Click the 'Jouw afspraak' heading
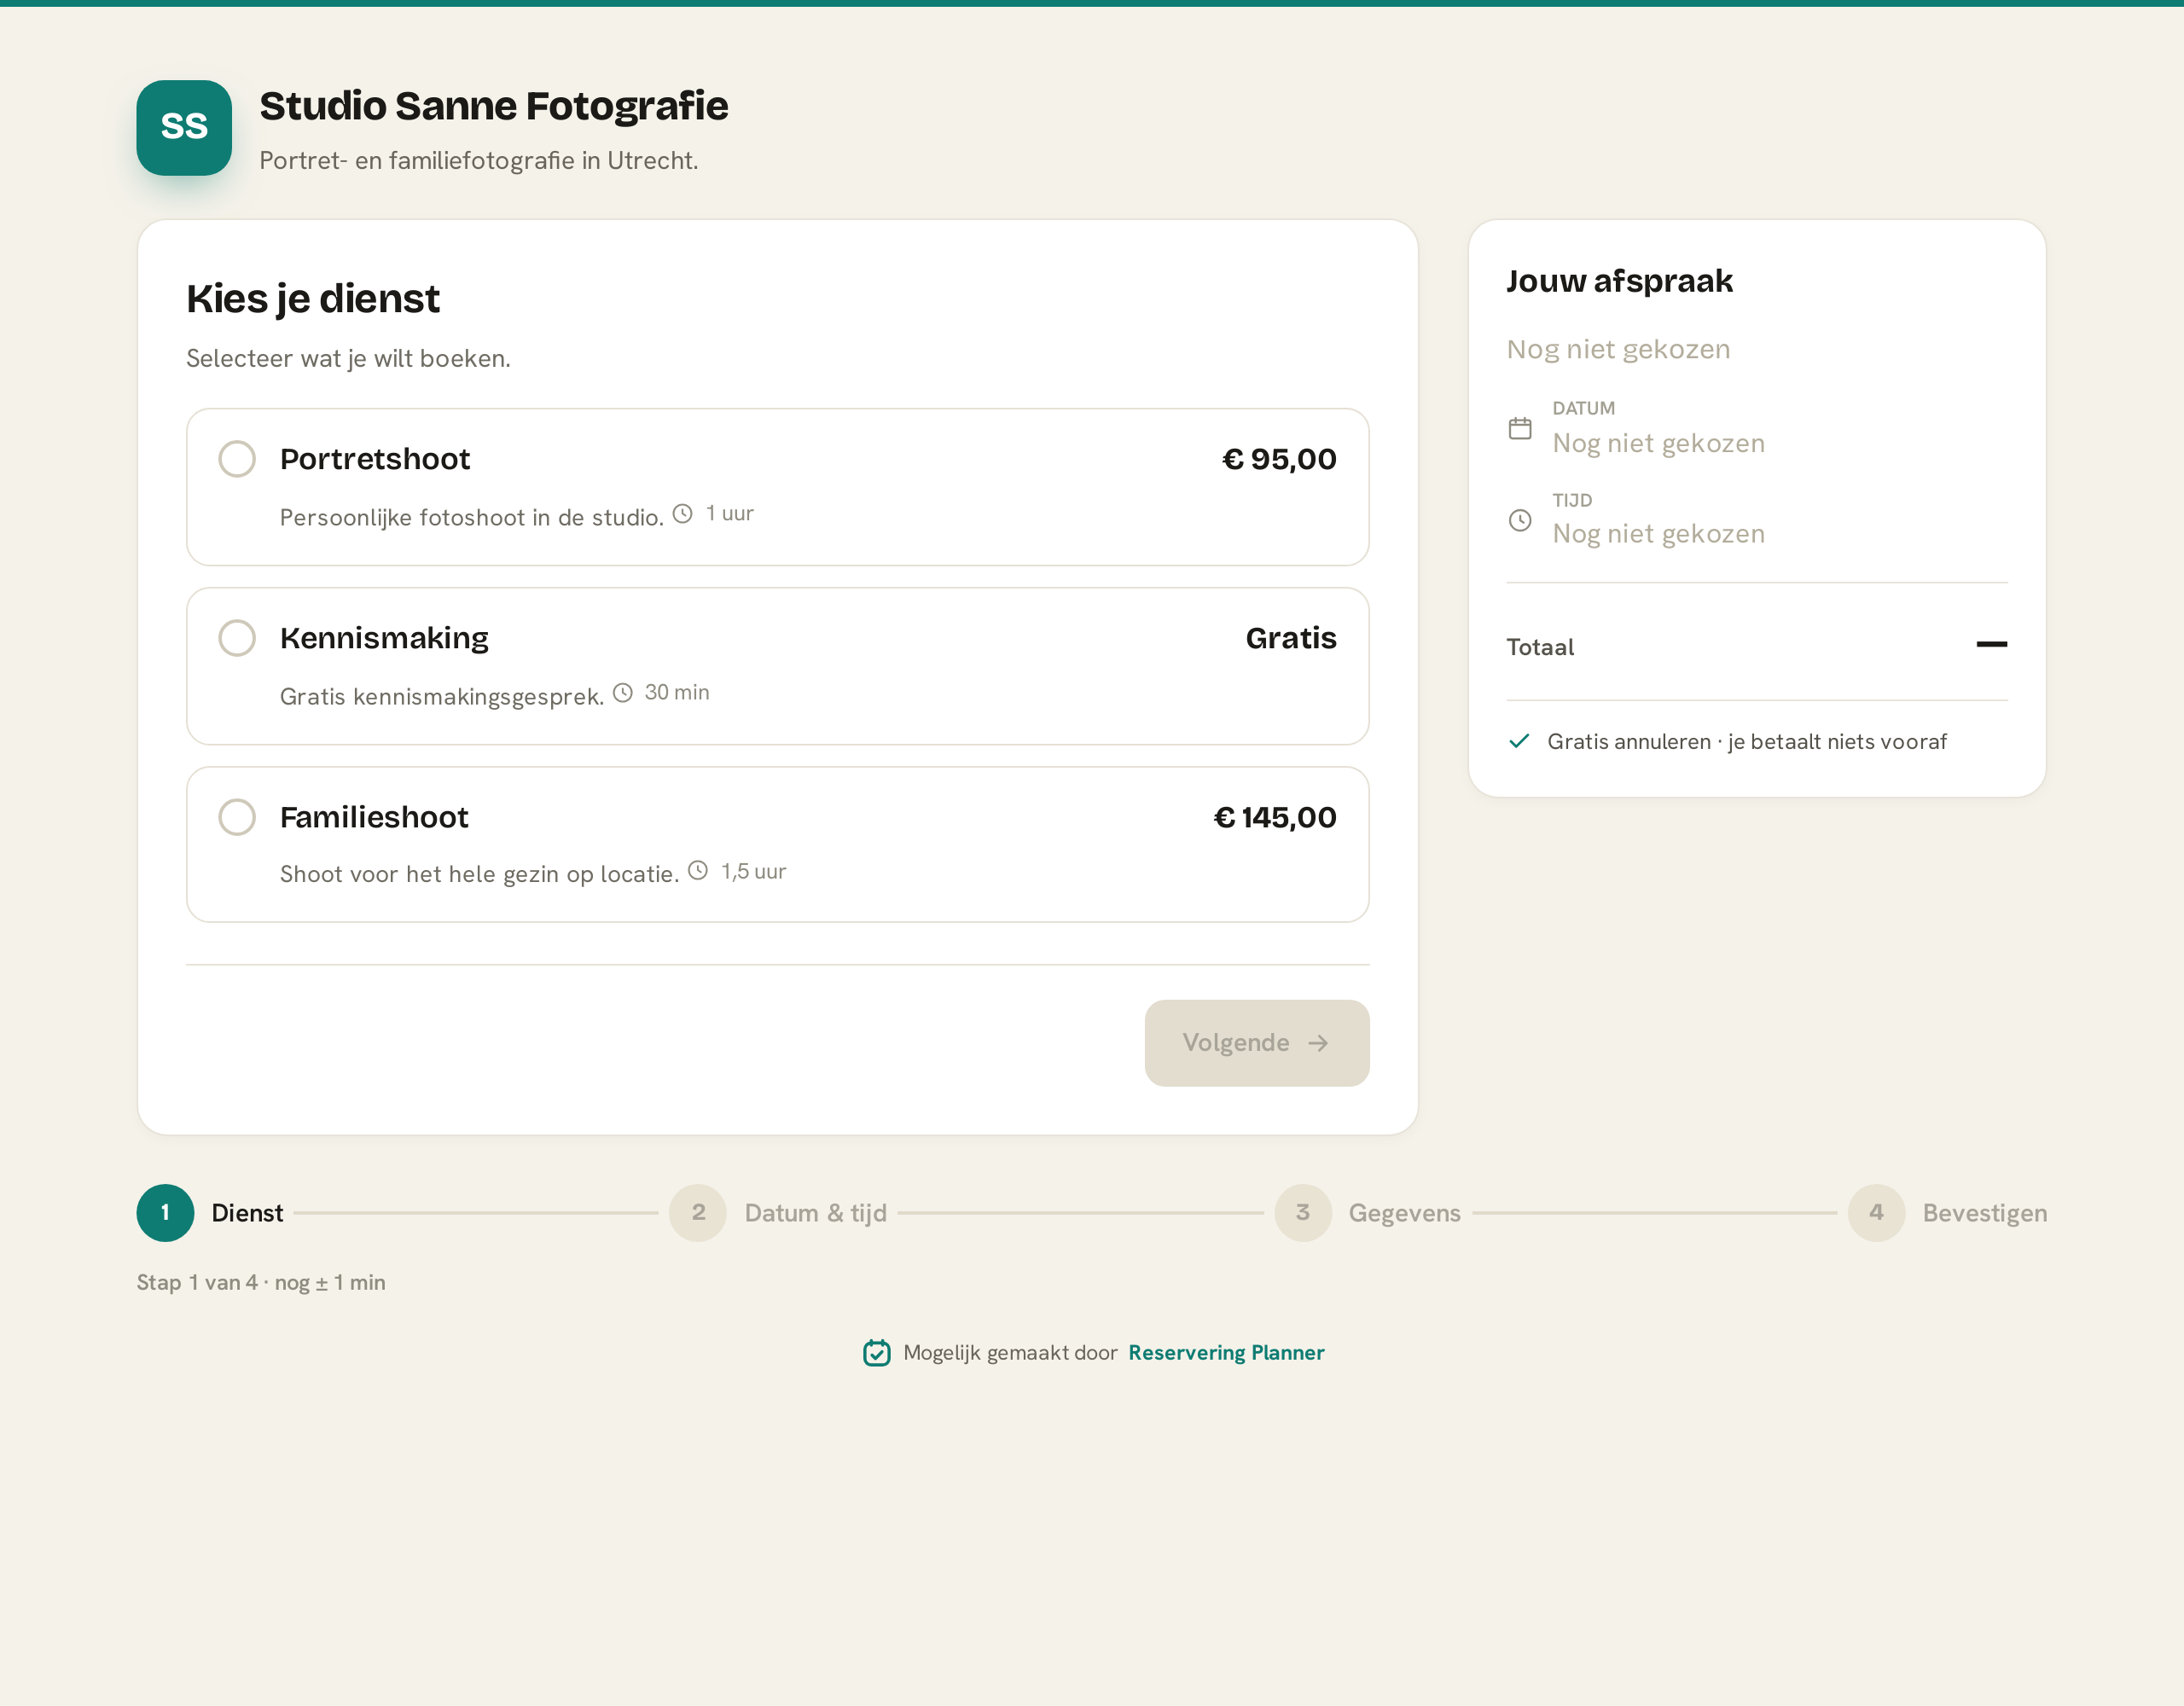Viewport: 2184px width, 1706px height. [1620, 281]
